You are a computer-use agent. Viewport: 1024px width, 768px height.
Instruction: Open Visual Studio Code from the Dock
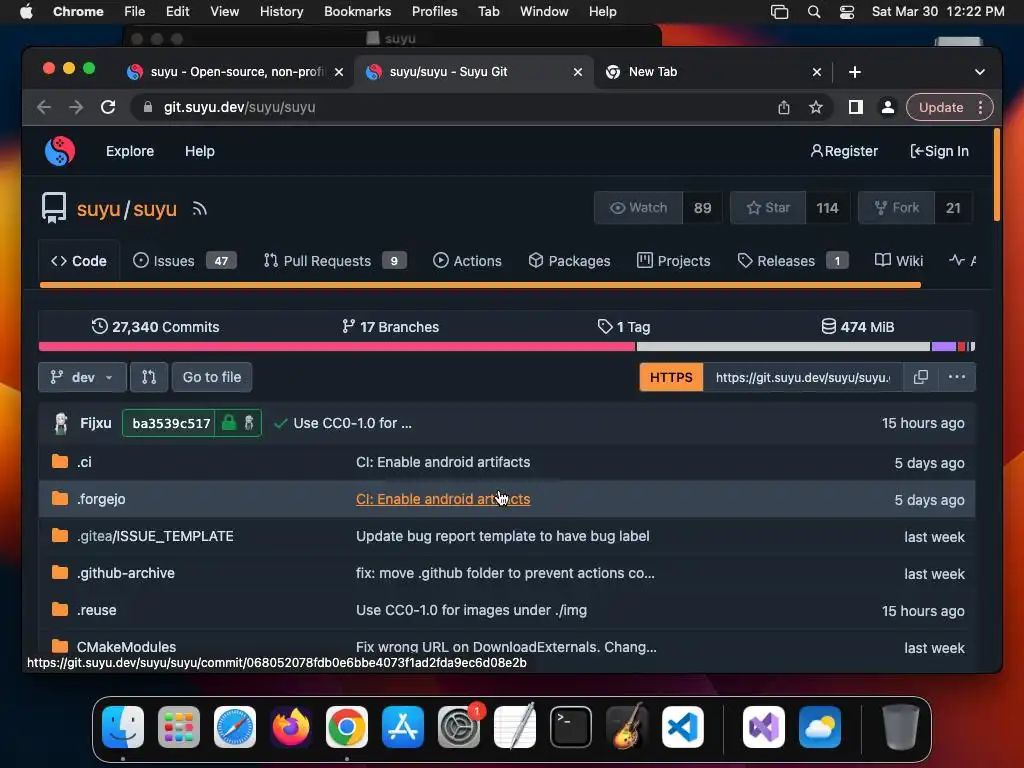683,727
